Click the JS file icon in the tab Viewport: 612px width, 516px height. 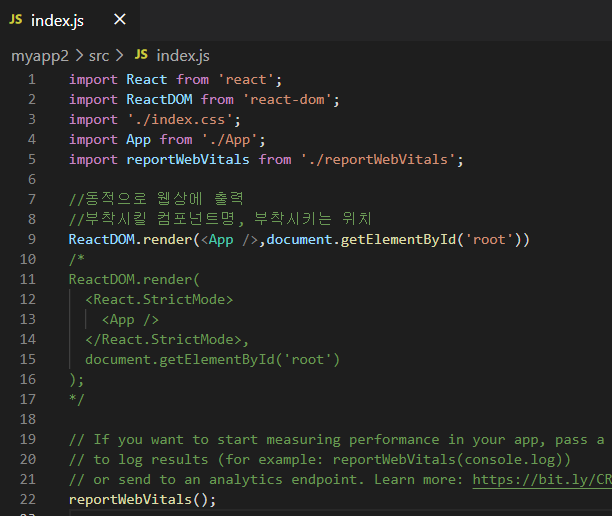tap(16, 19)
